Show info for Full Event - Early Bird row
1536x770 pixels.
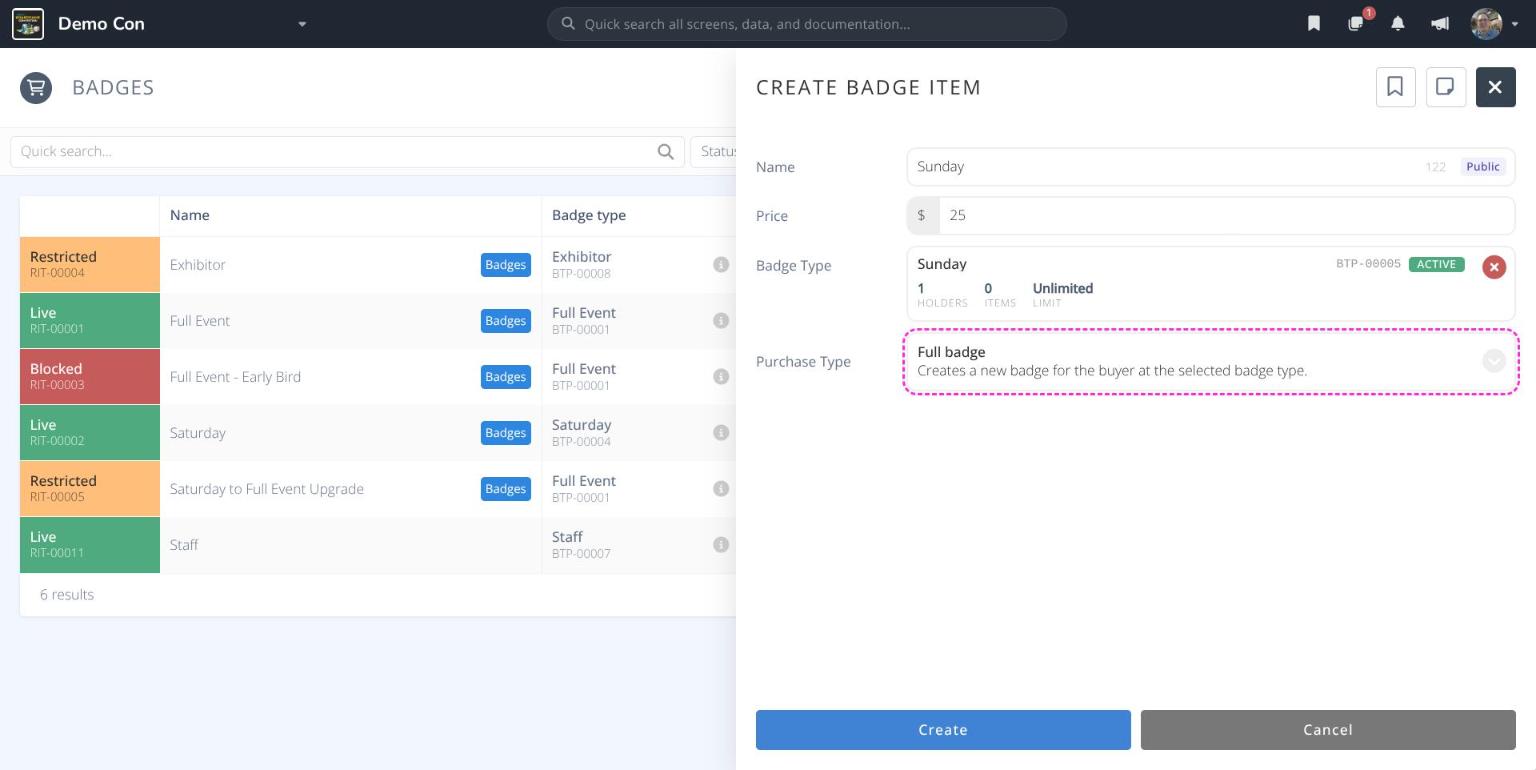click(x=720, y=377)
